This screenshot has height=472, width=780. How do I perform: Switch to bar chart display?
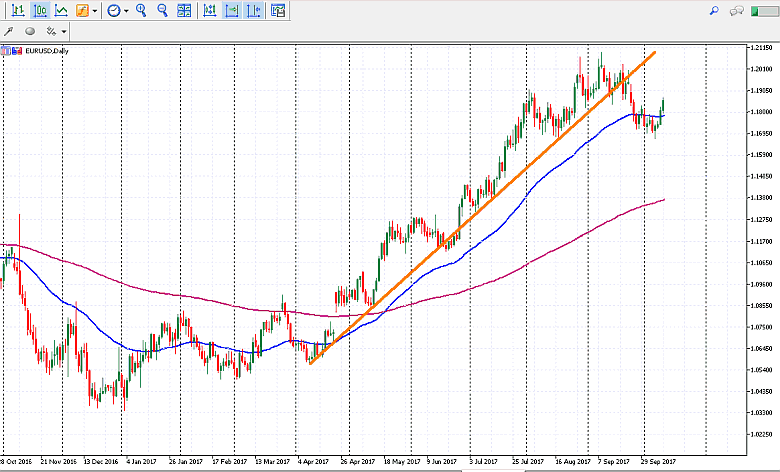tap(17, 11)
